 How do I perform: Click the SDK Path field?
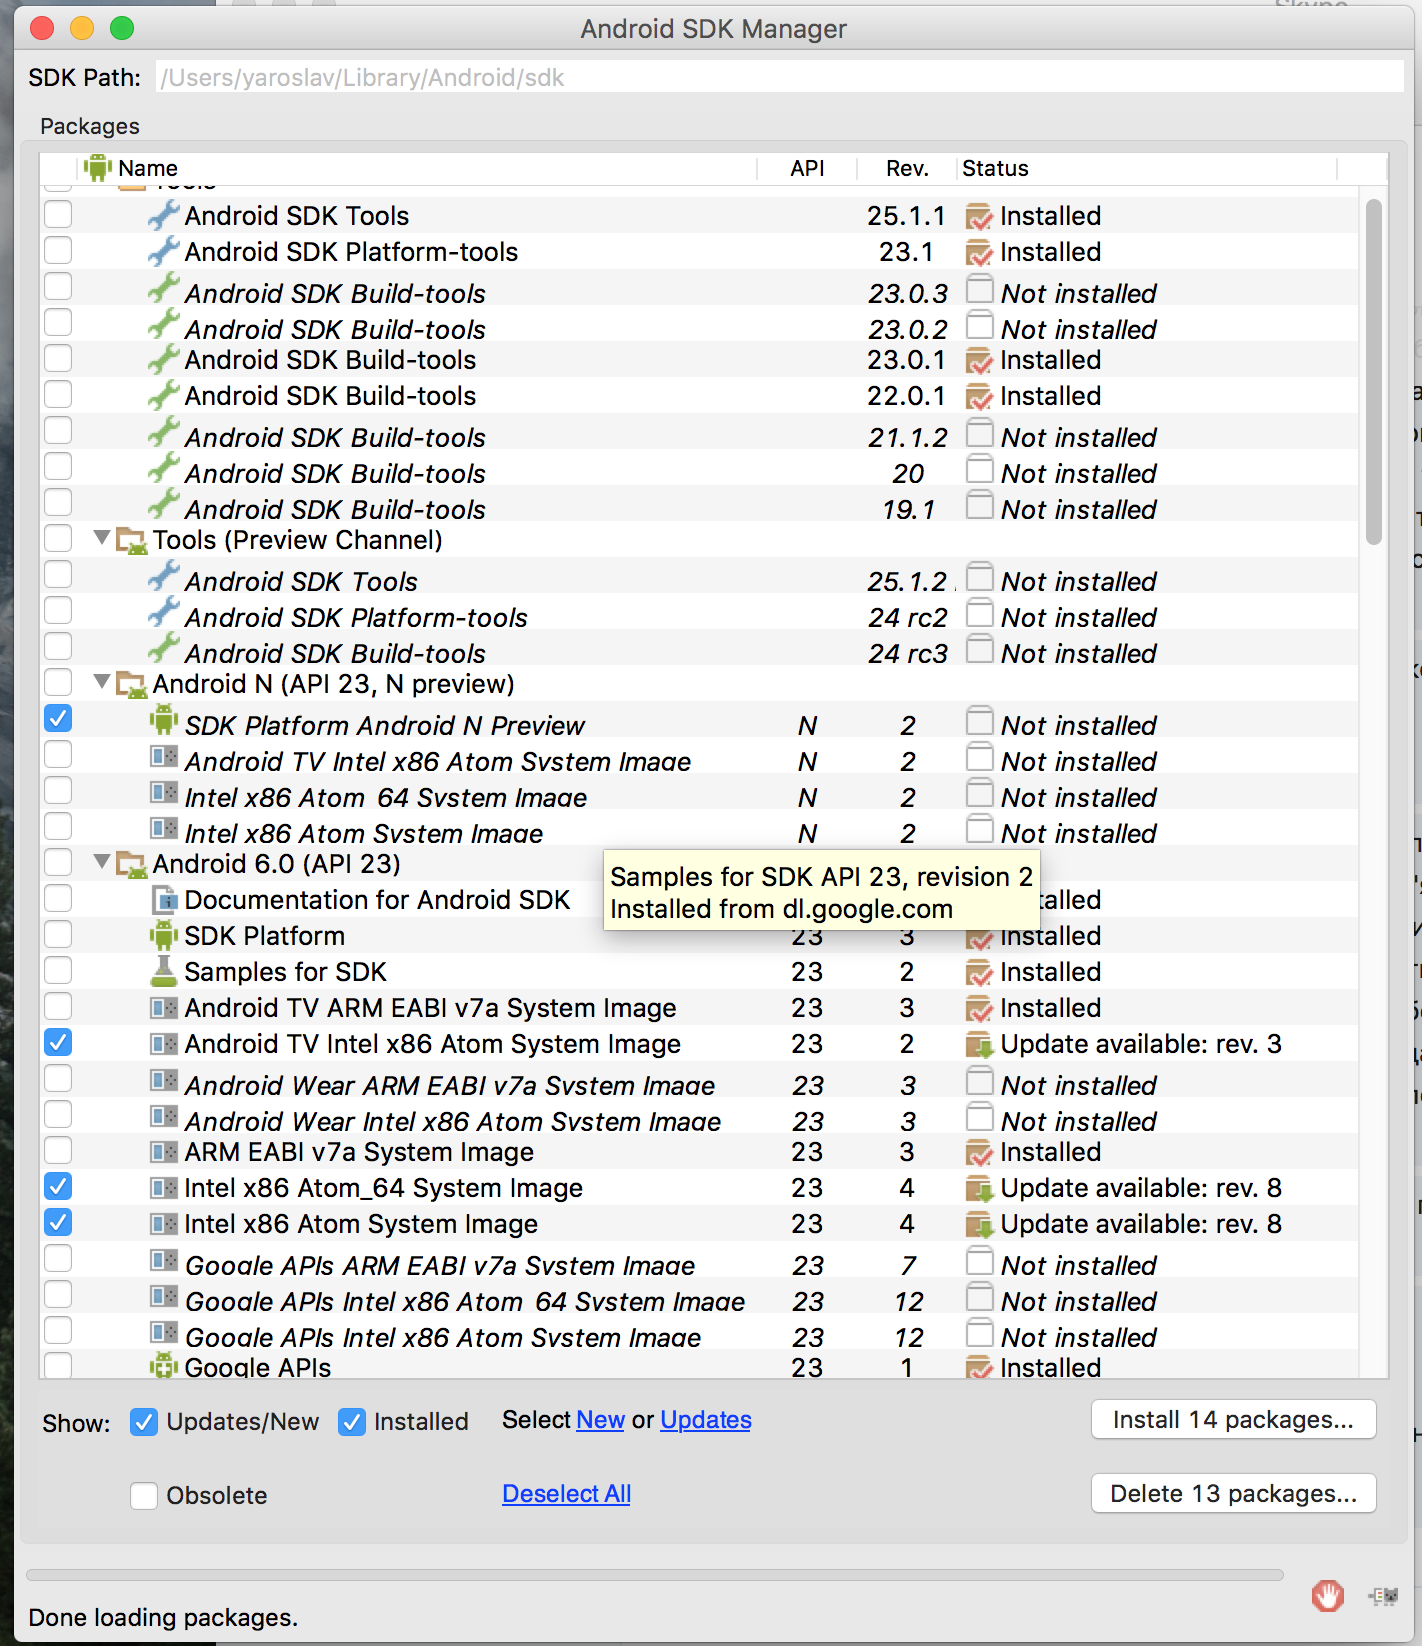coord(780,77)
